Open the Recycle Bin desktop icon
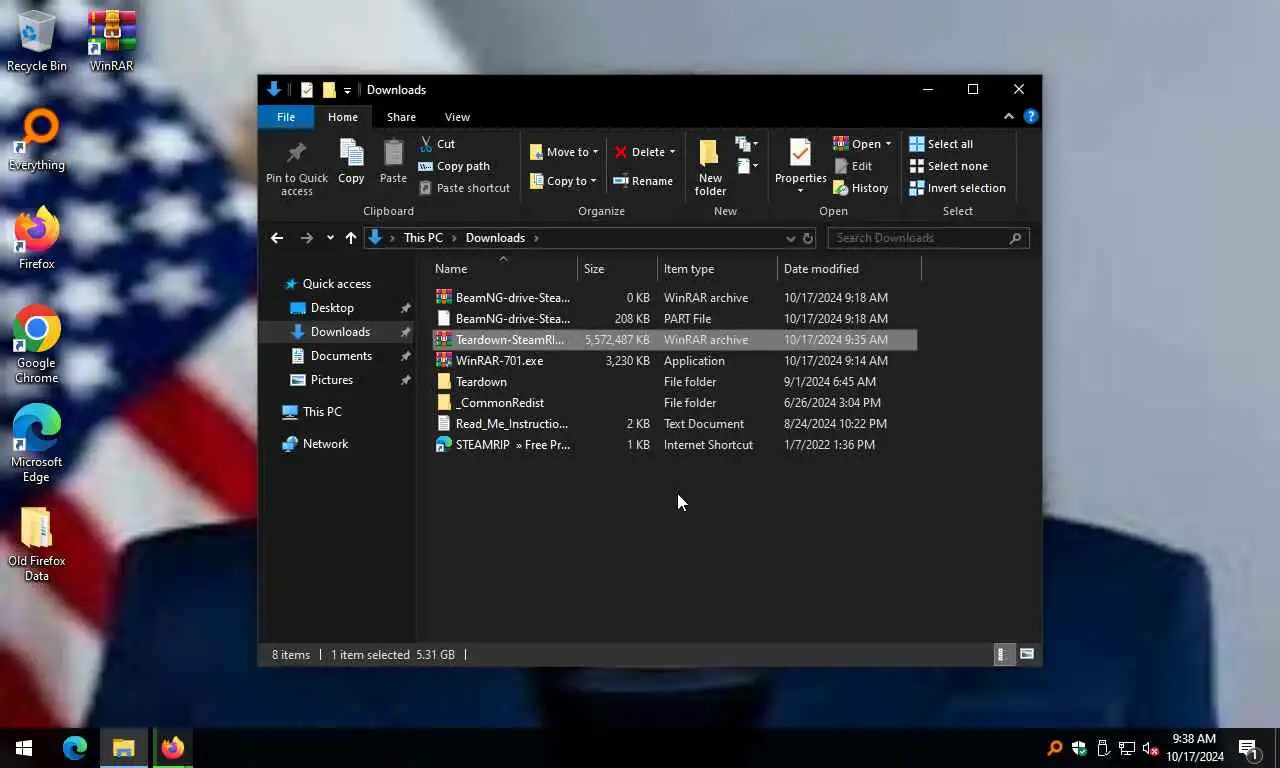Image resolution: width=1280 pixels, height=768 pixels. click(37, 41)
